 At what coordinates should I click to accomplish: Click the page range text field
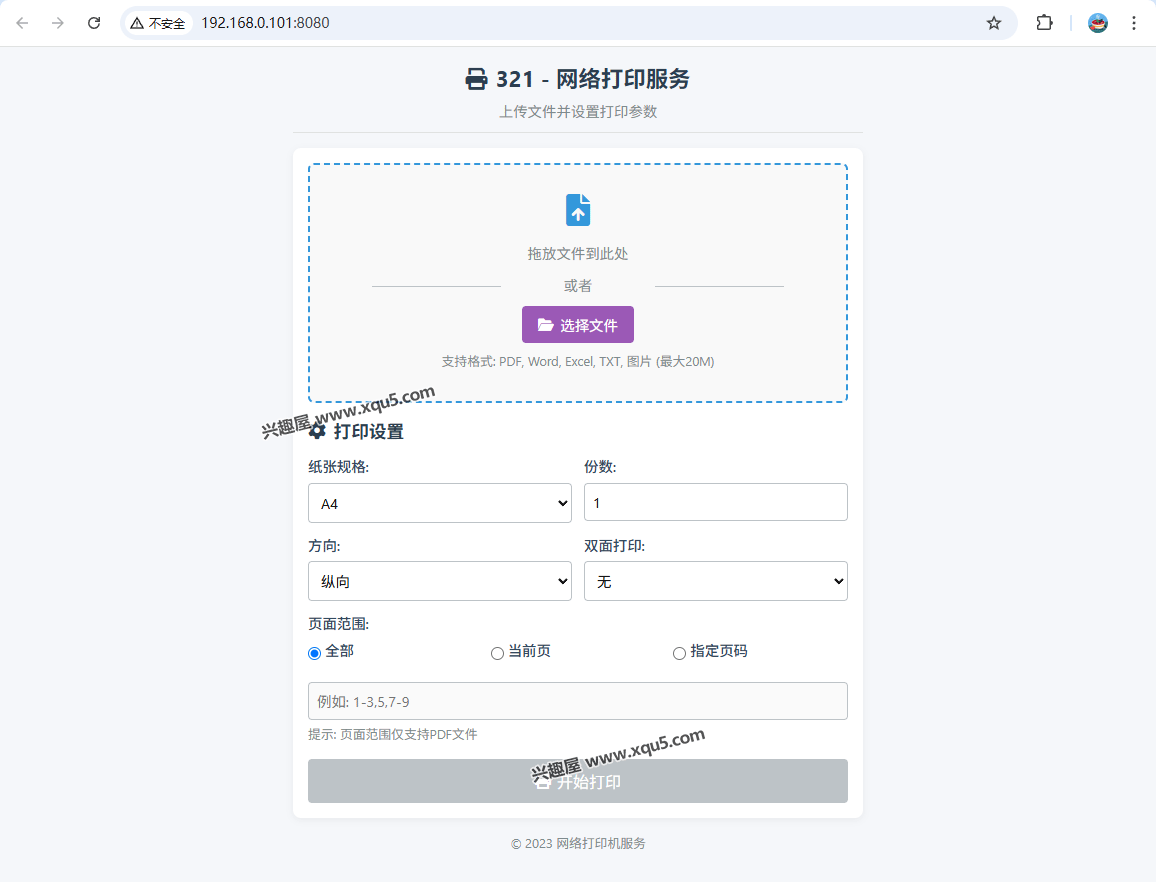(x=578, y=701)
